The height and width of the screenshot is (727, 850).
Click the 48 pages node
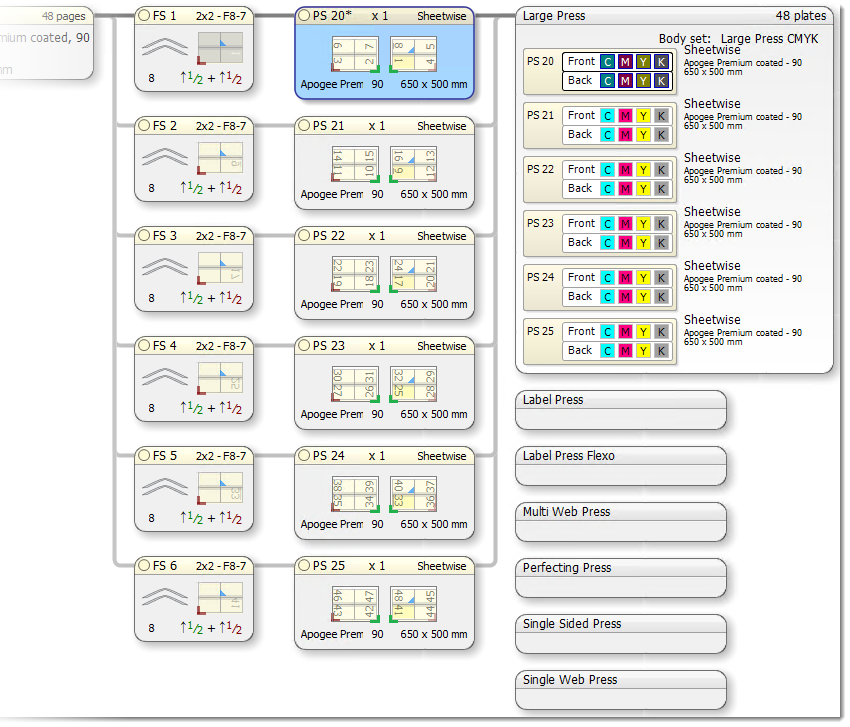[47, 43]
